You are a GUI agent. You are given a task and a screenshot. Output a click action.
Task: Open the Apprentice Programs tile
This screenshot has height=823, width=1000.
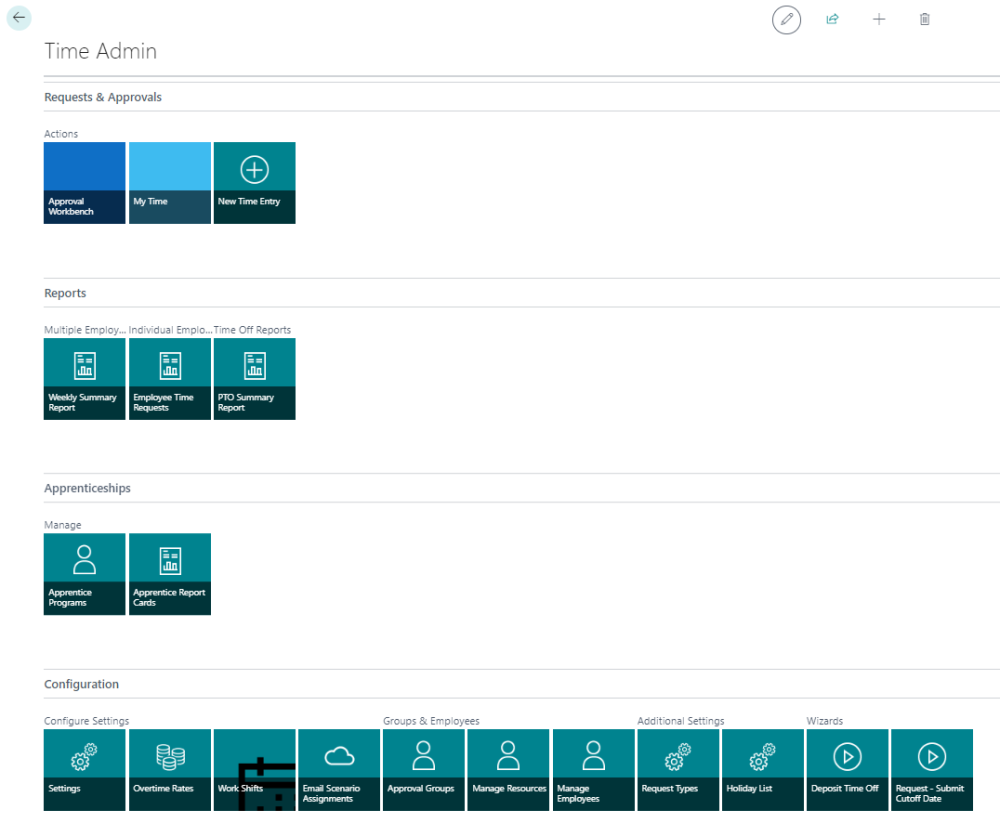pyautogui.click(x=85, y=573)
